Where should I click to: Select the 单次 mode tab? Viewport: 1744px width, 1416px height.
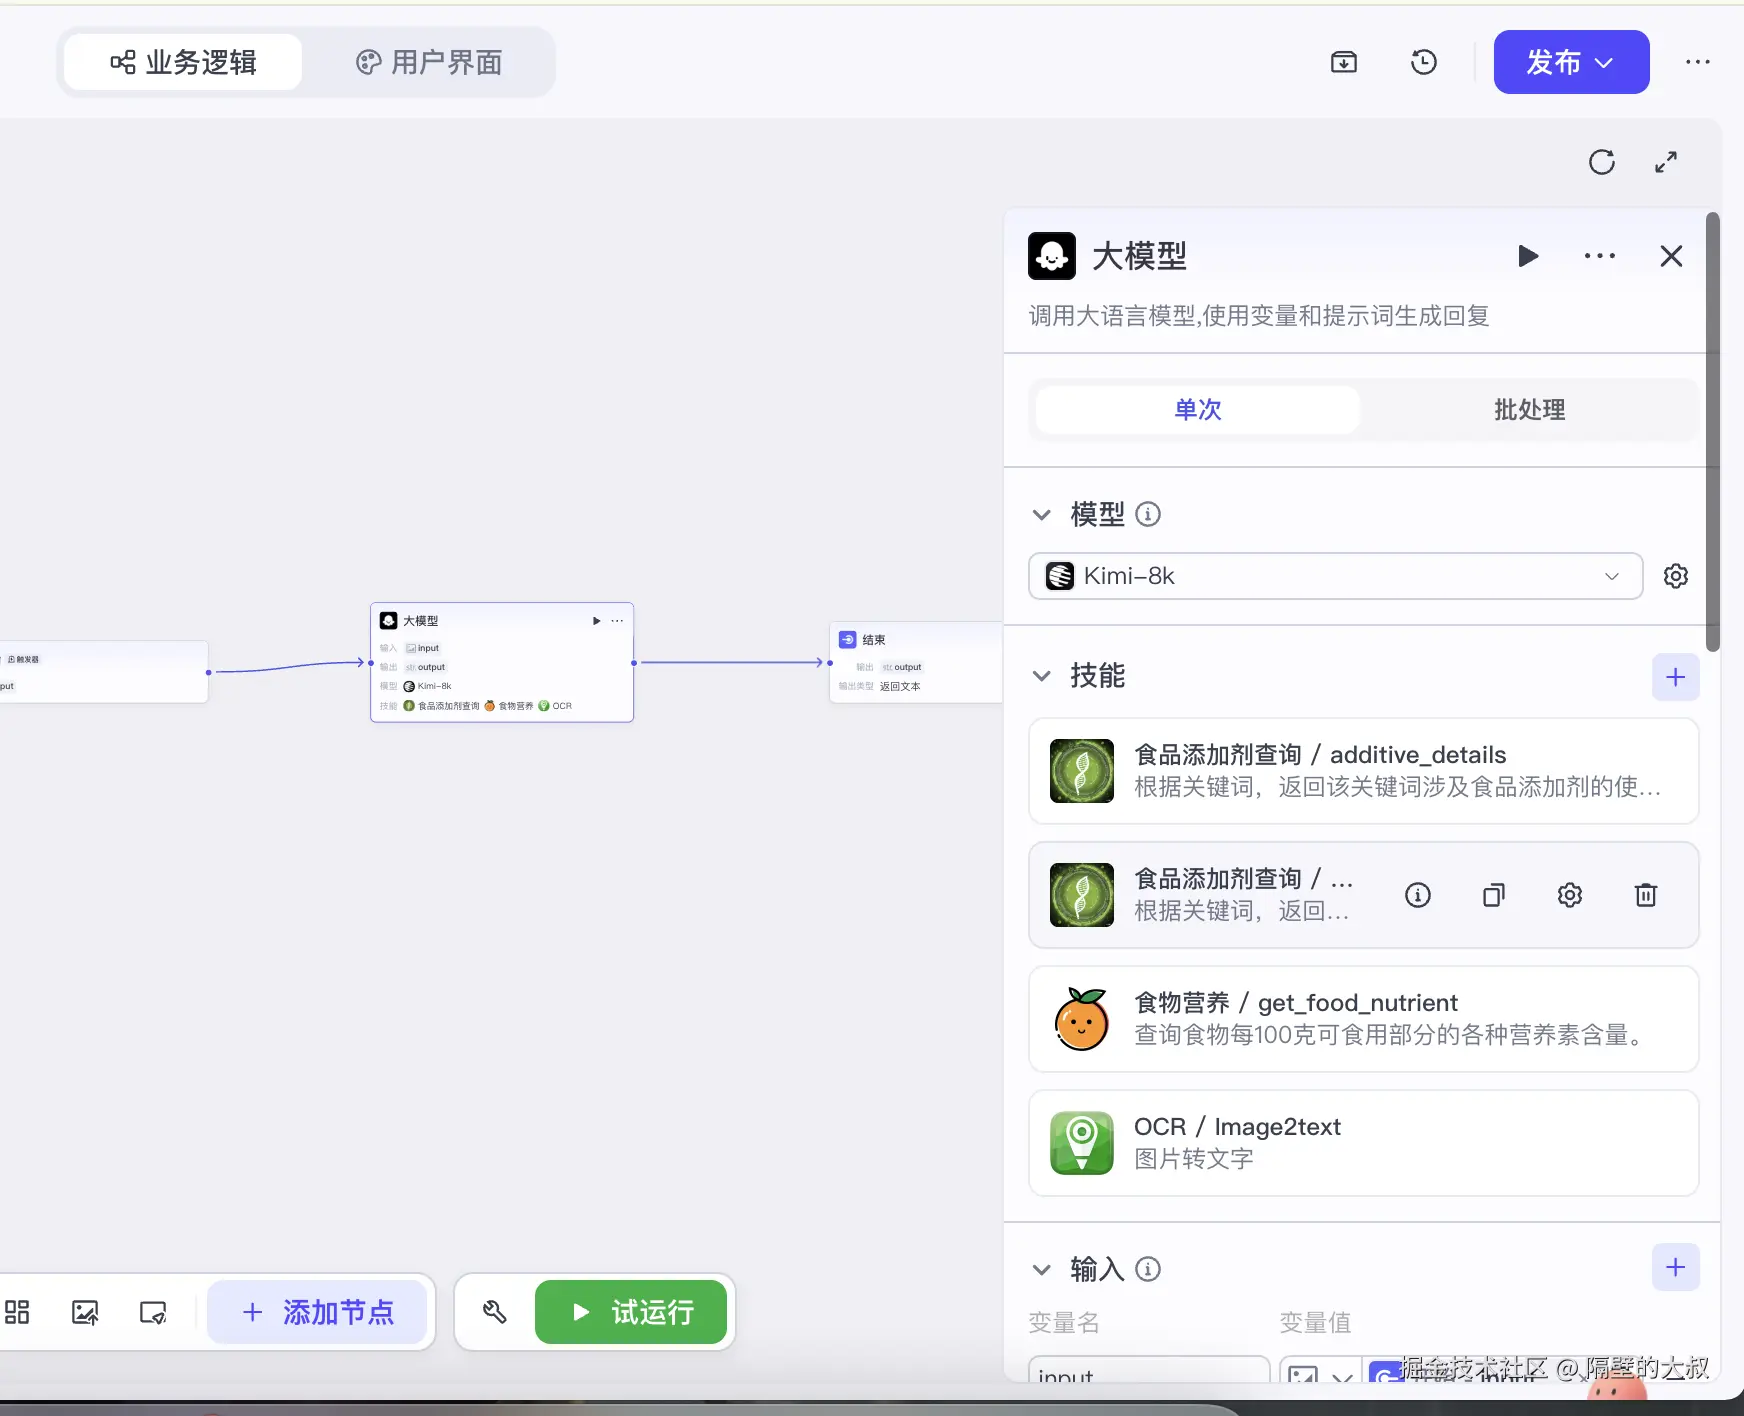click(x=1198, y=410)
